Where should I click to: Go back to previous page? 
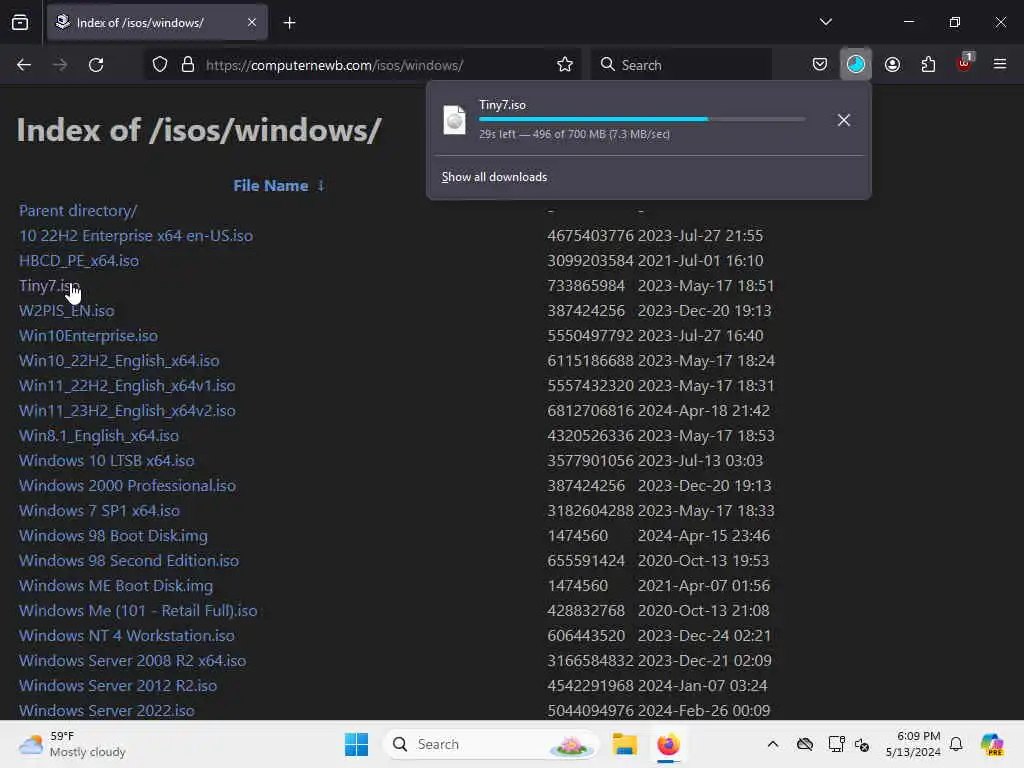[x=24, y=65]
